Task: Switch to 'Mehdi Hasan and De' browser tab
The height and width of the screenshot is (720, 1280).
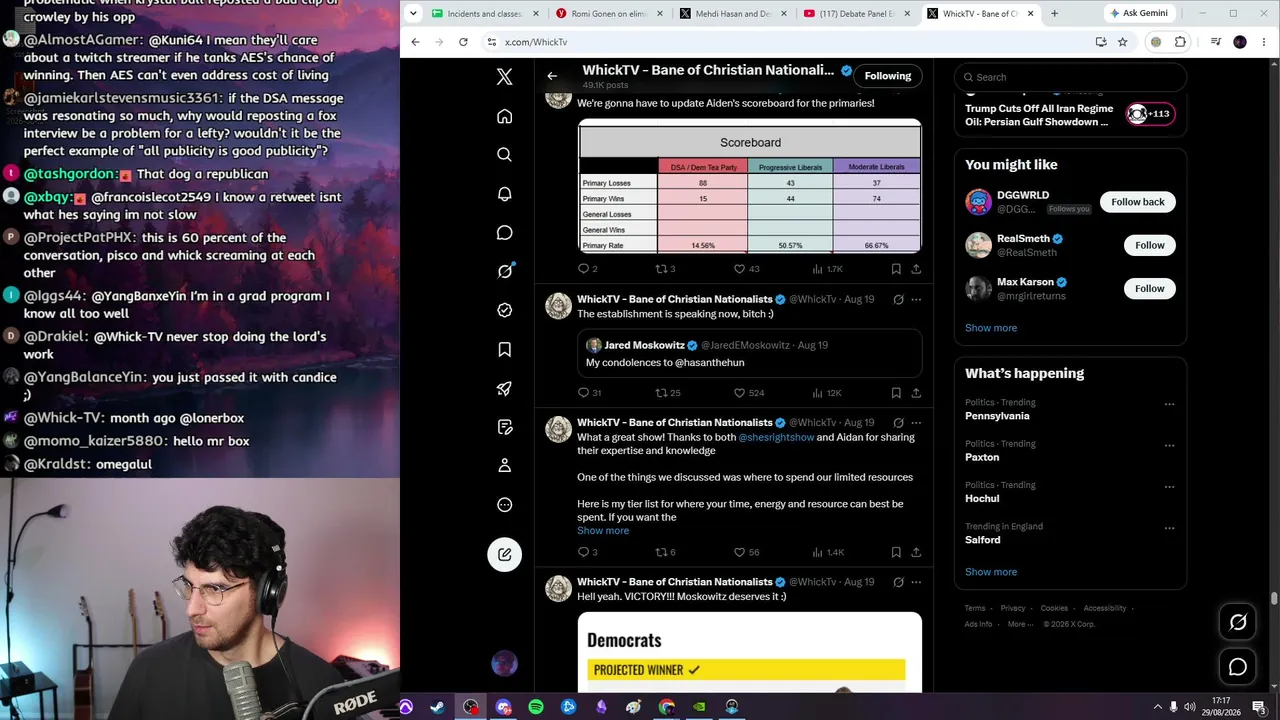Action: point(733,14)
